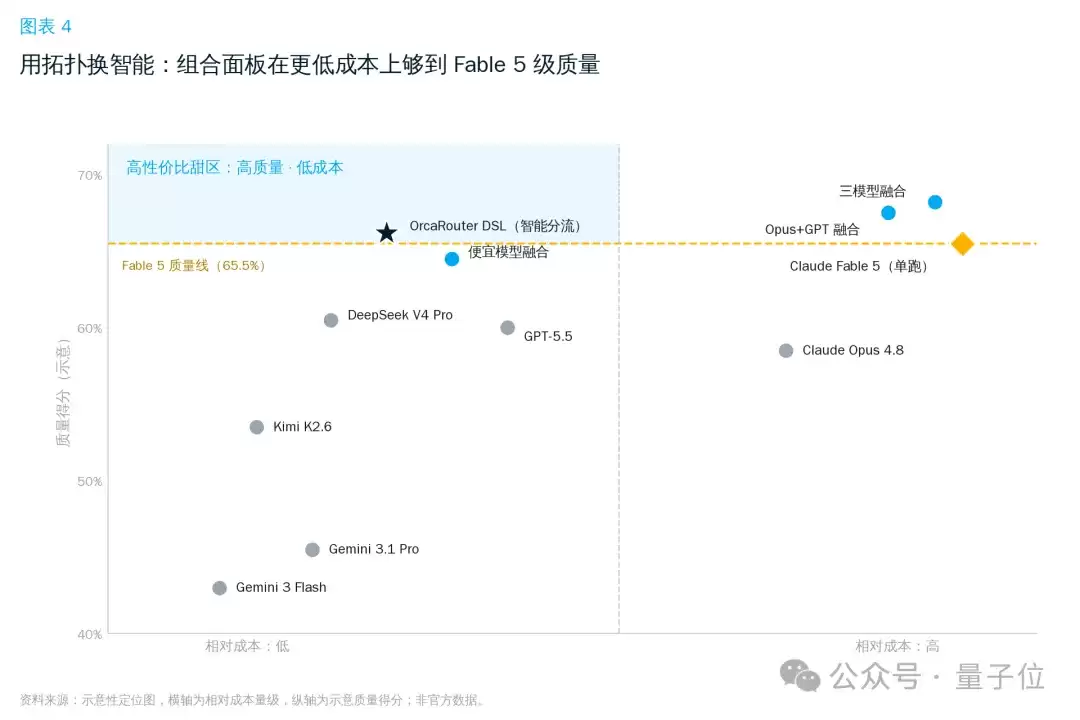This screenshot has height=720, width=1080.
Task: Click the gray Gemini 3.1 Pro dot
Action: coord(312,550)
